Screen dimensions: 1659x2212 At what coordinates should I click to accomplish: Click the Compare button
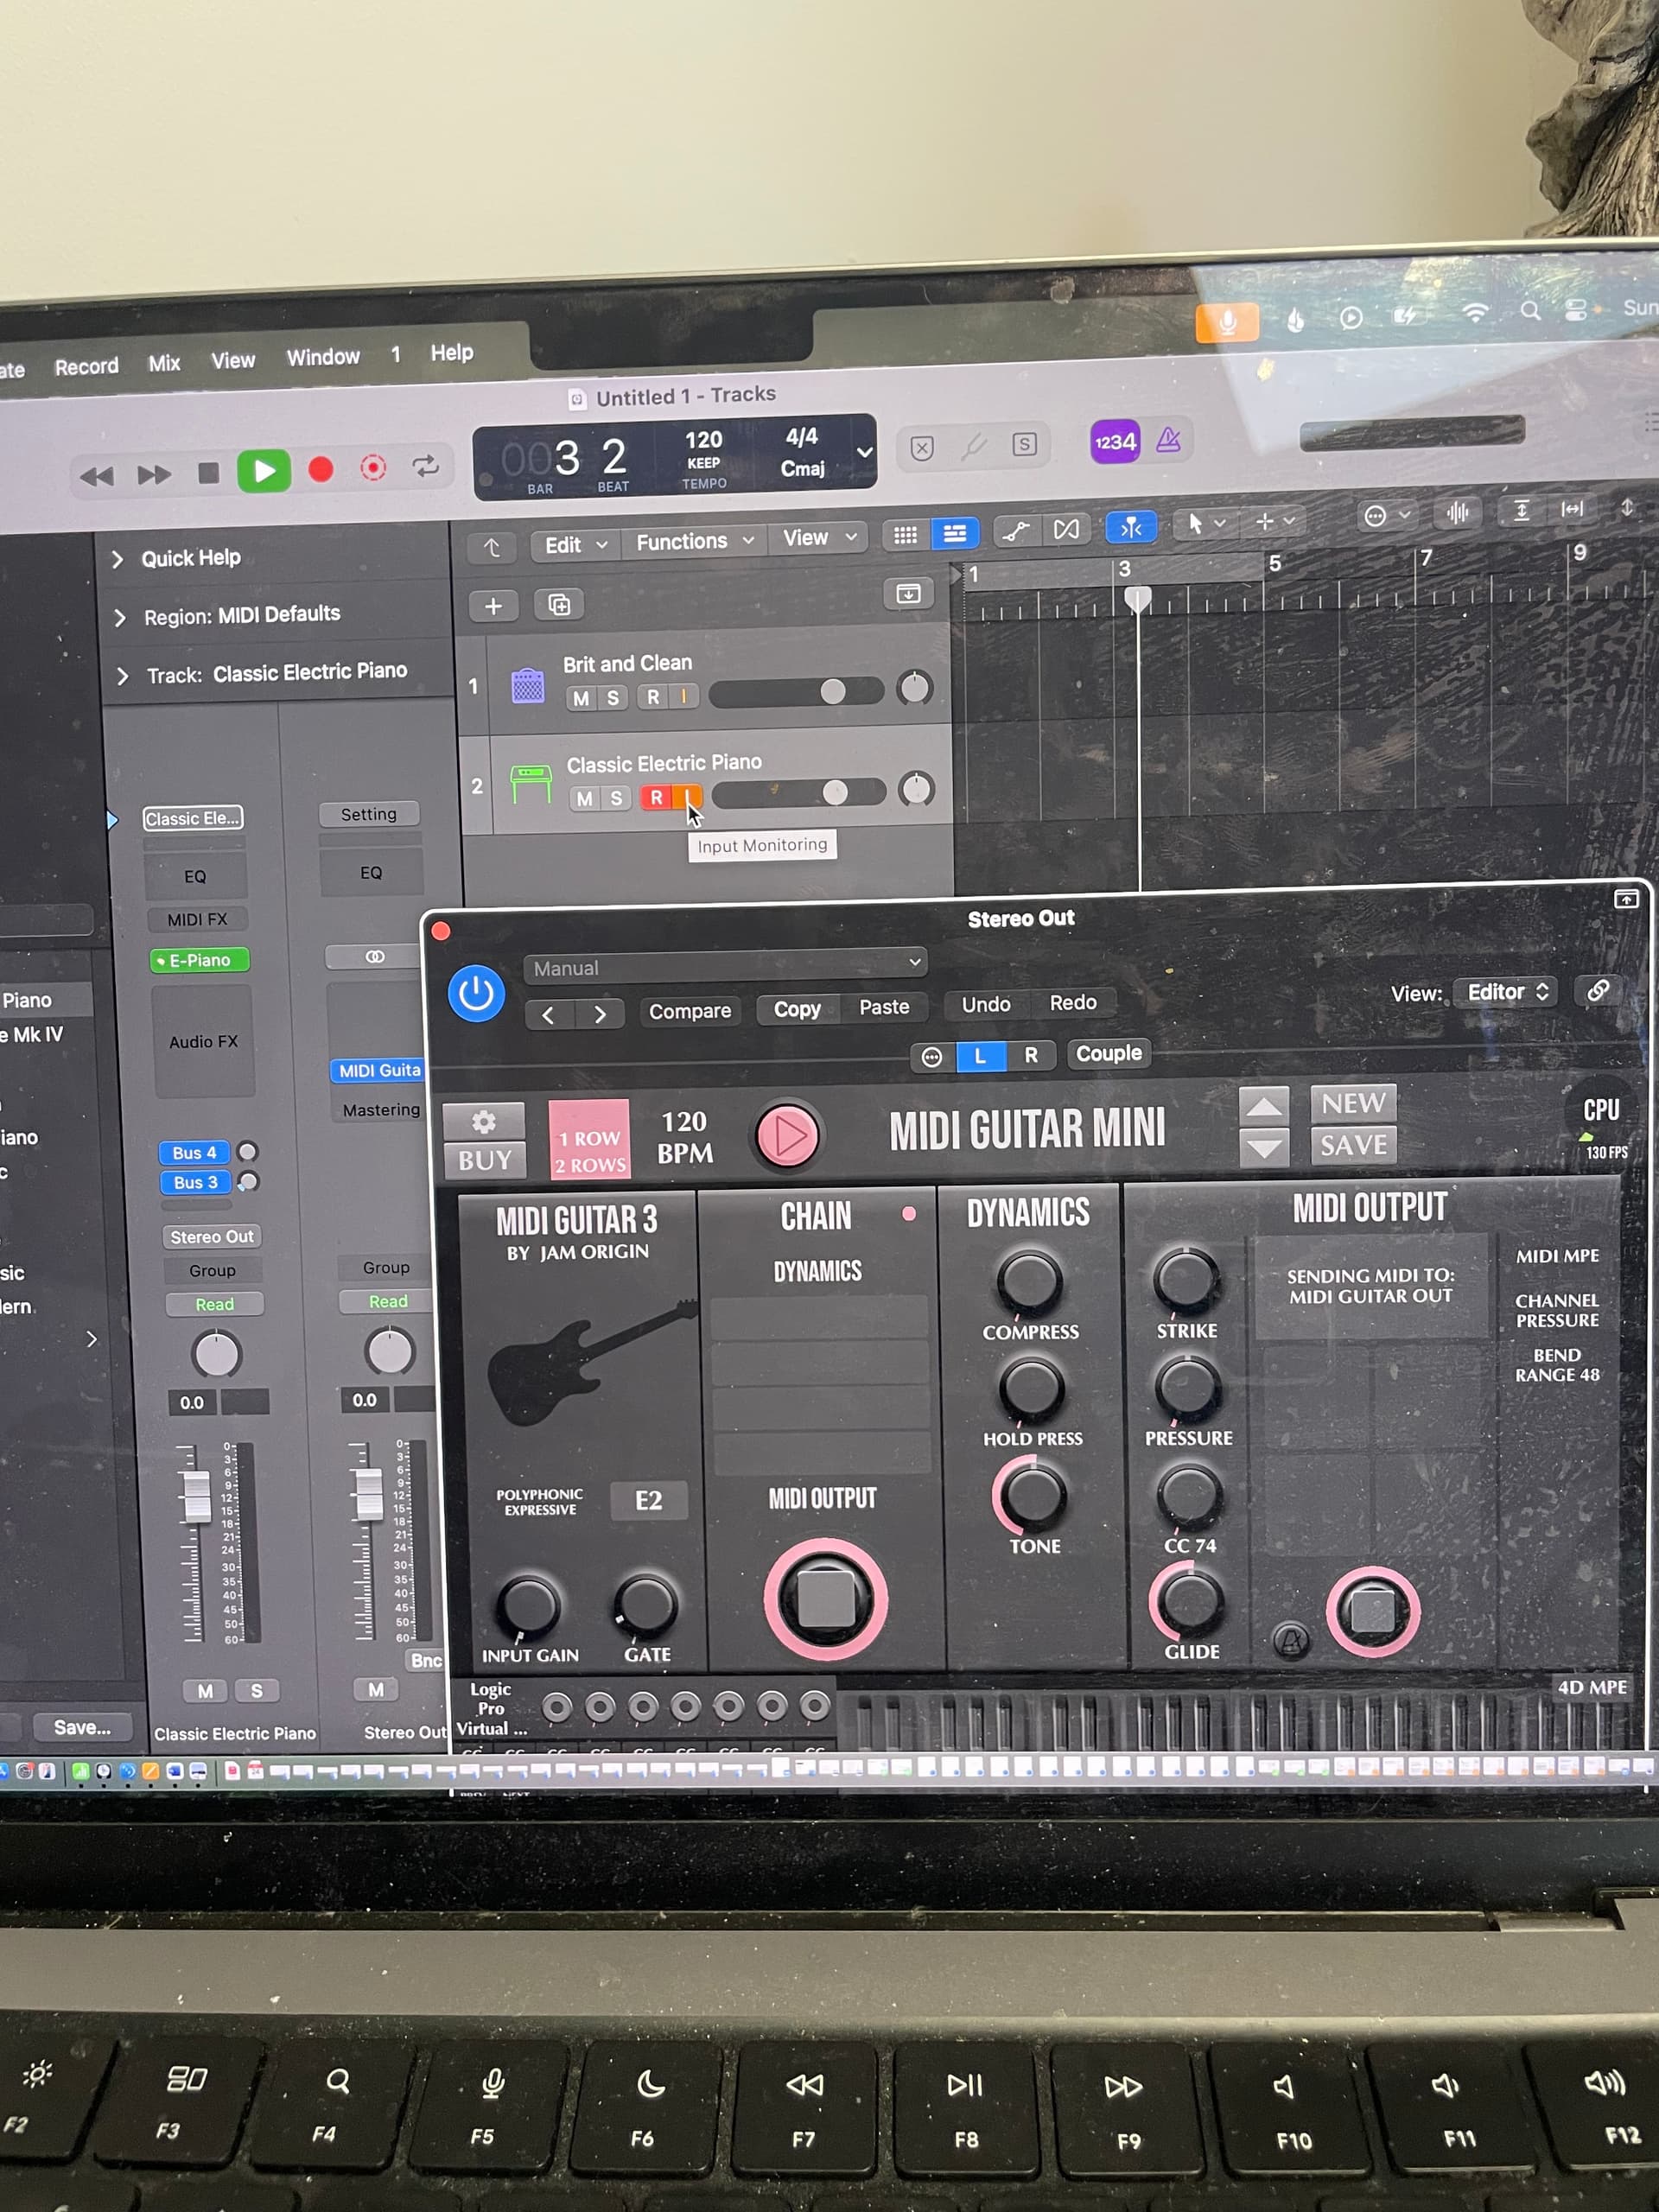(689, 1011)
